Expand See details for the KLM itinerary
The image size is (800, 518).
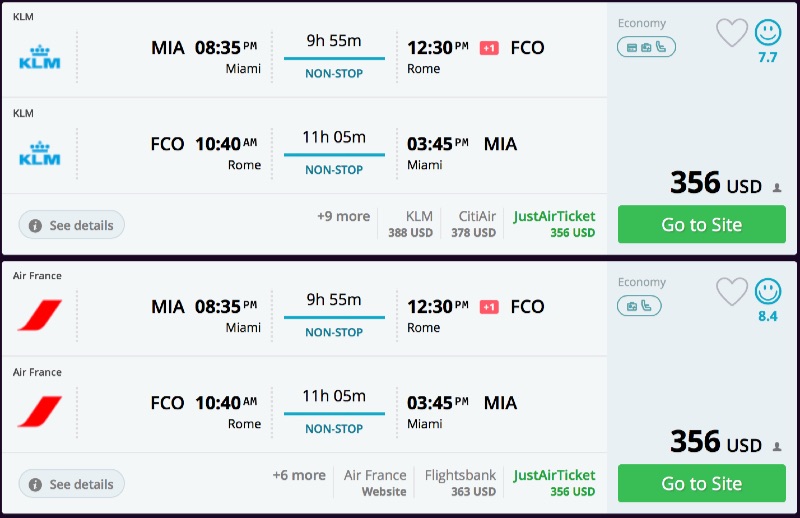click(72, 225)
